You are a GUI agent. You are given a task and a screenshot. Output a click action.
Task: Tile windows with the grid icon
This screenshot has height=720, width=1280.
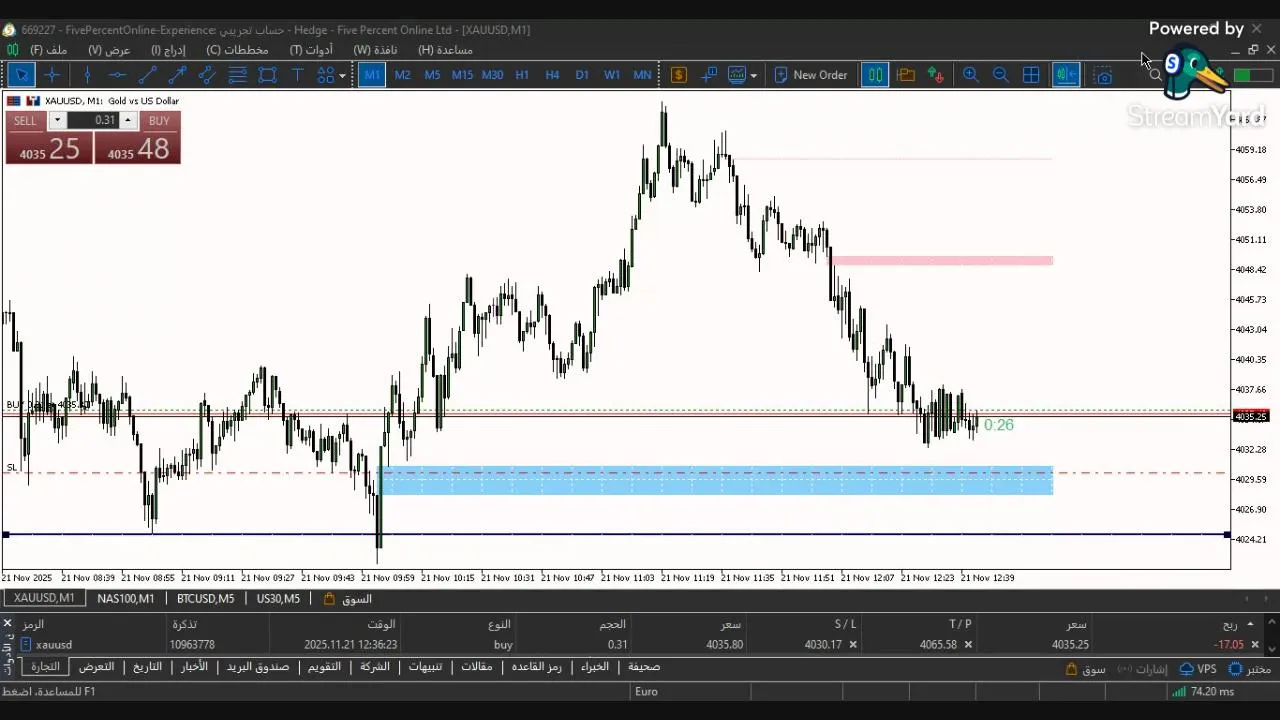(x=1031, y=75)
